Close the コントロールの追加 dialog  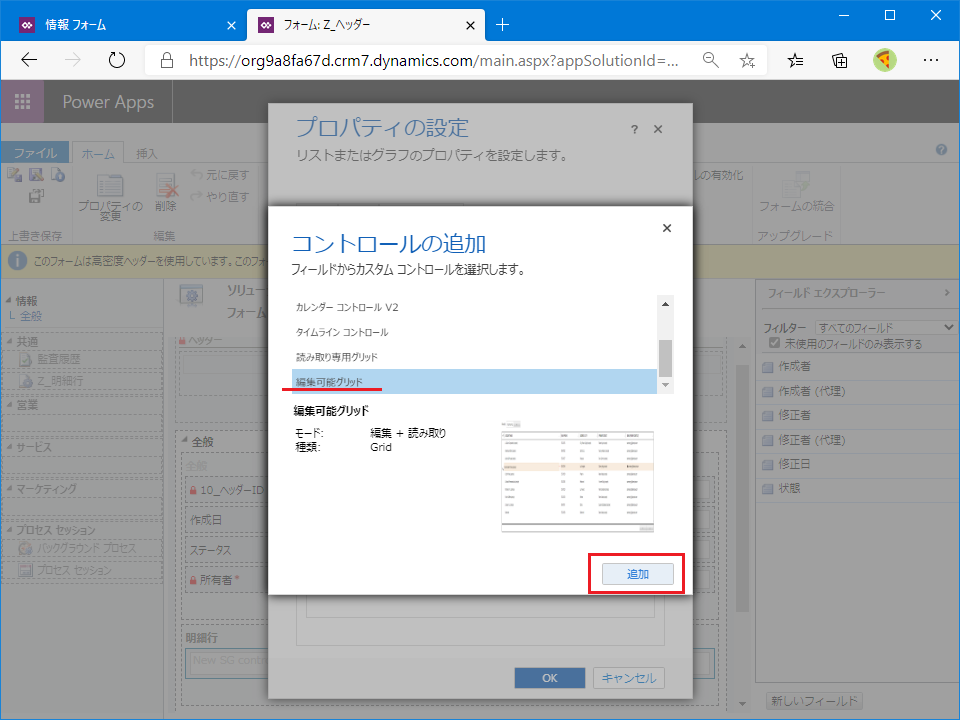(667, 228)
